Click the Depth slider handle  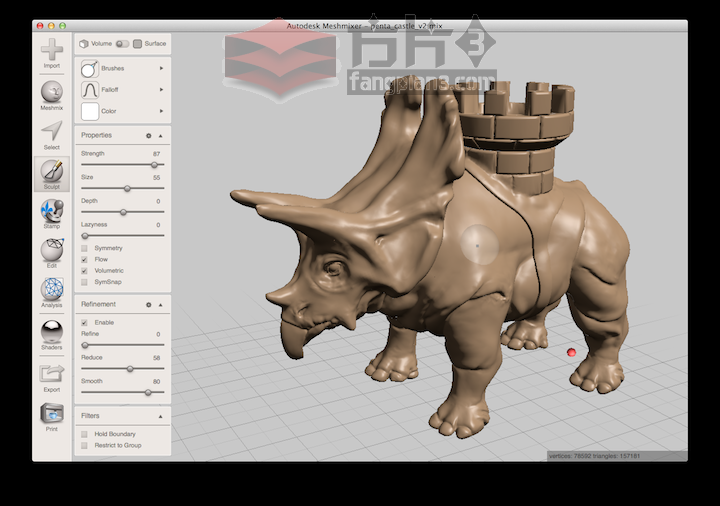pos(123,212)
